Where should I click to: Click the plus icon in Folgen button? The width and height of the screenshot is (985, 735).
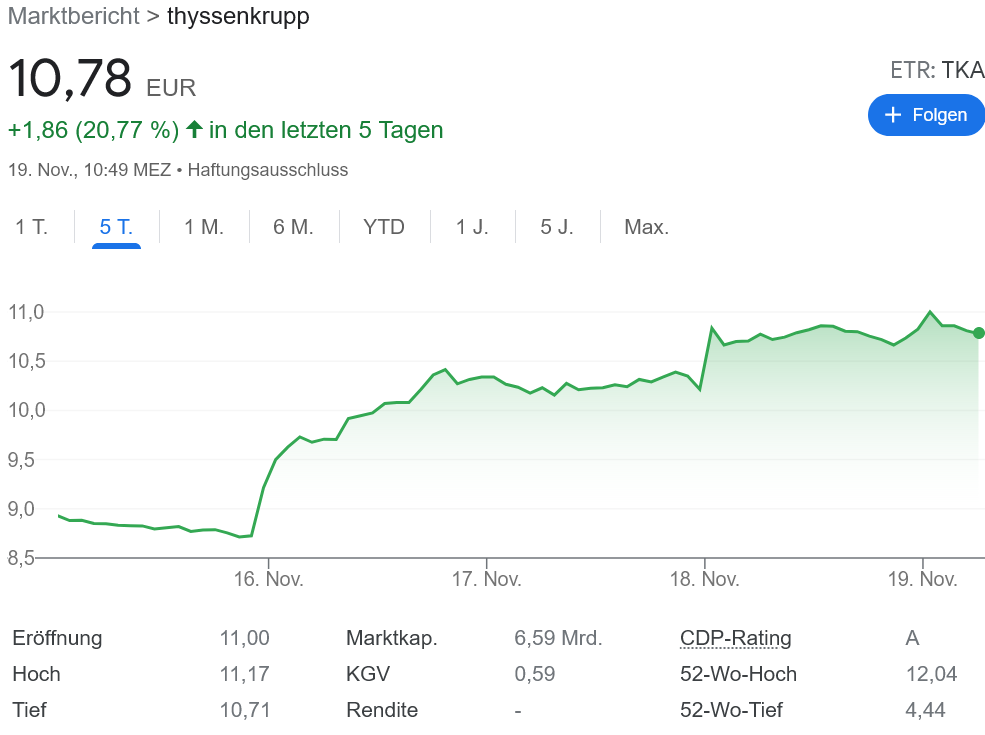click(893, 115)
